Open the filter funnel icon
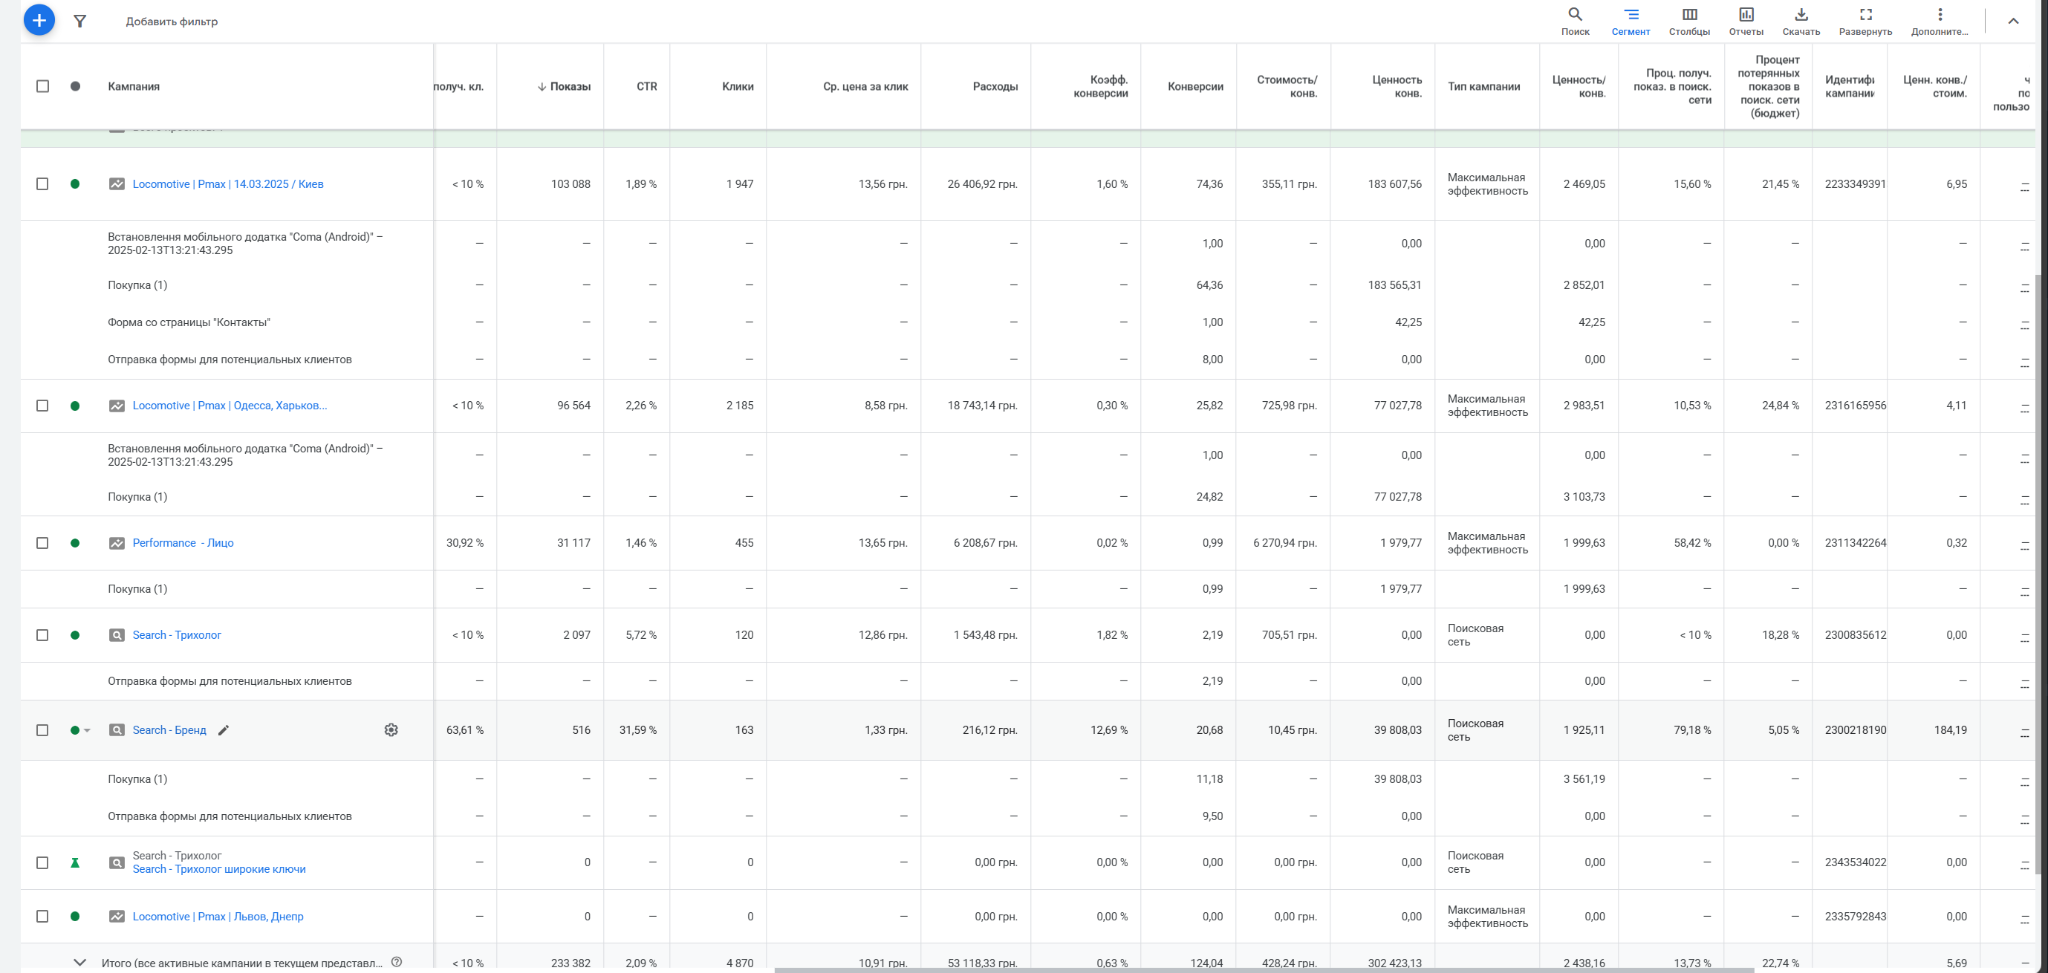The image size is (2048, 973). (x=80, y=21)
